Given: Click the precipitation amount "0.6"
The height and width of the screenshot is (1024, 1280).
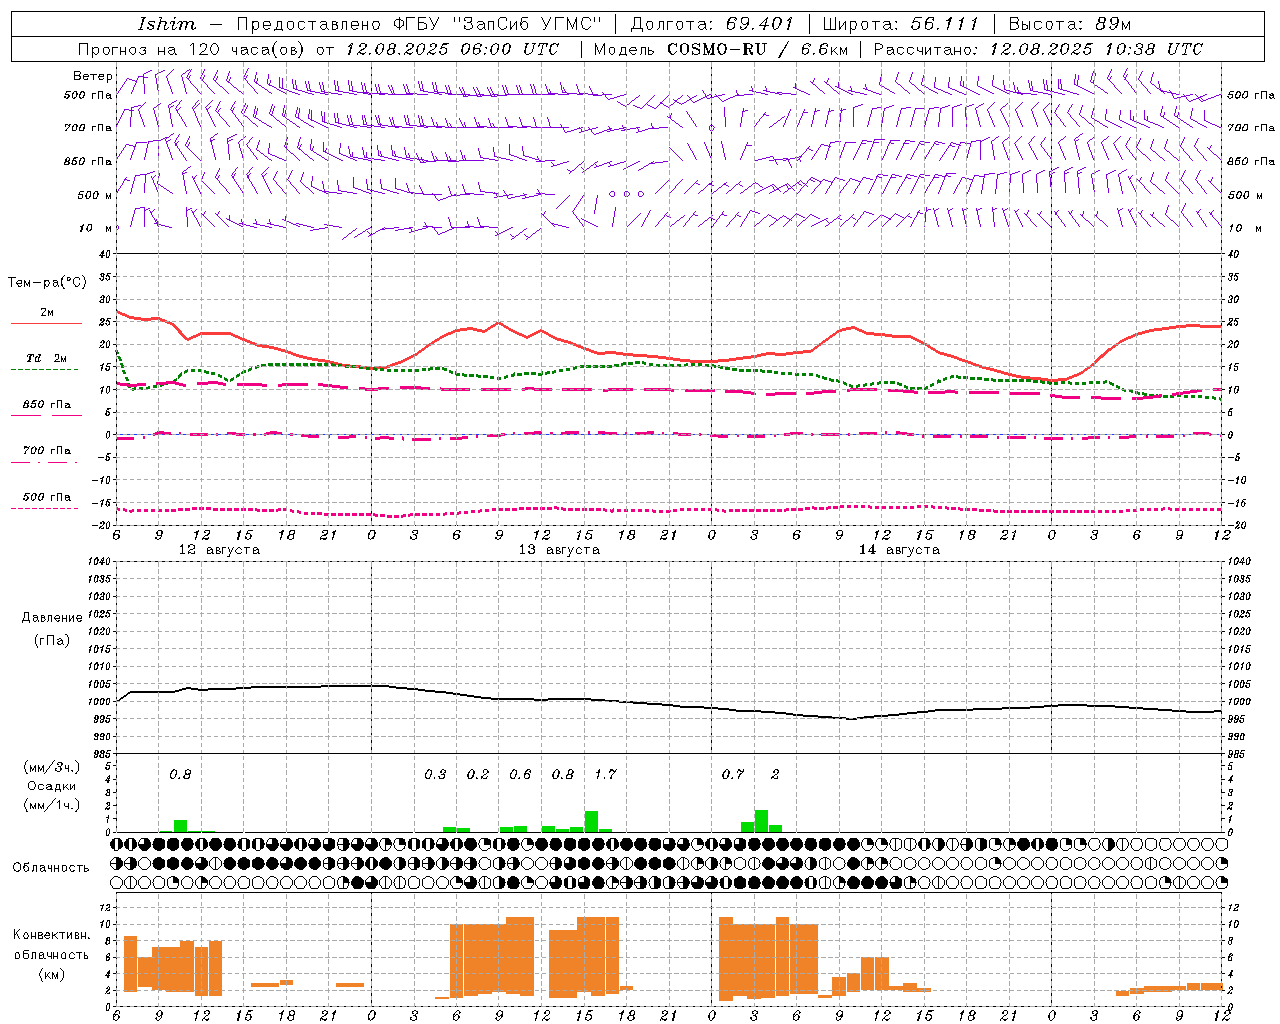Looking at the screenshot, I should [x=520, y=774].
